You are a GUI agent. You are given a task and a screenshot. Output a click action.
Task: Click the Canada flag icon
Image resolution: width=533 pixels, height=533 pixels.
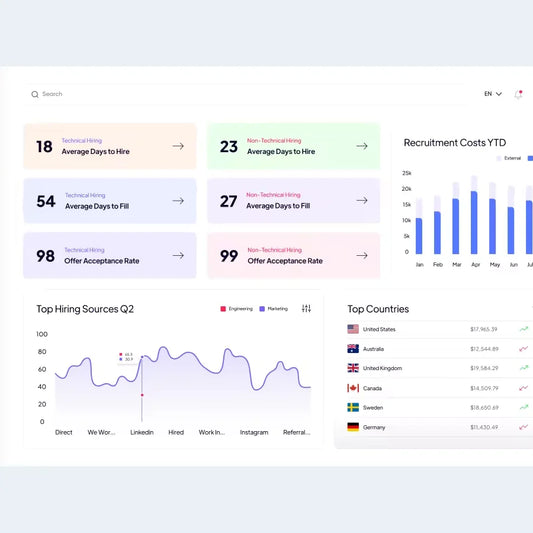[353, 388]
